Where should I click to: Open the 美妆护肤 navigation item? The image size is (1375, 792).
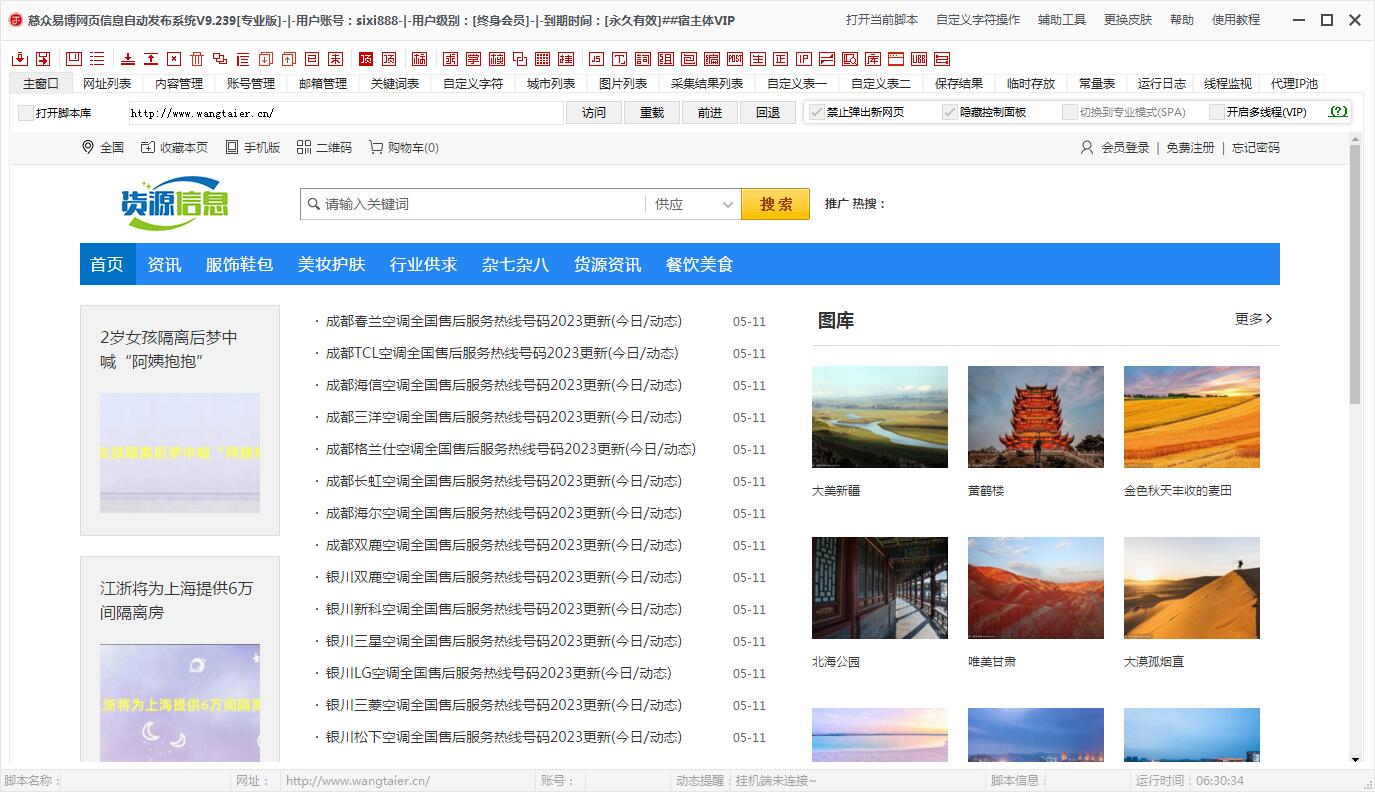[x=332, y=264]
